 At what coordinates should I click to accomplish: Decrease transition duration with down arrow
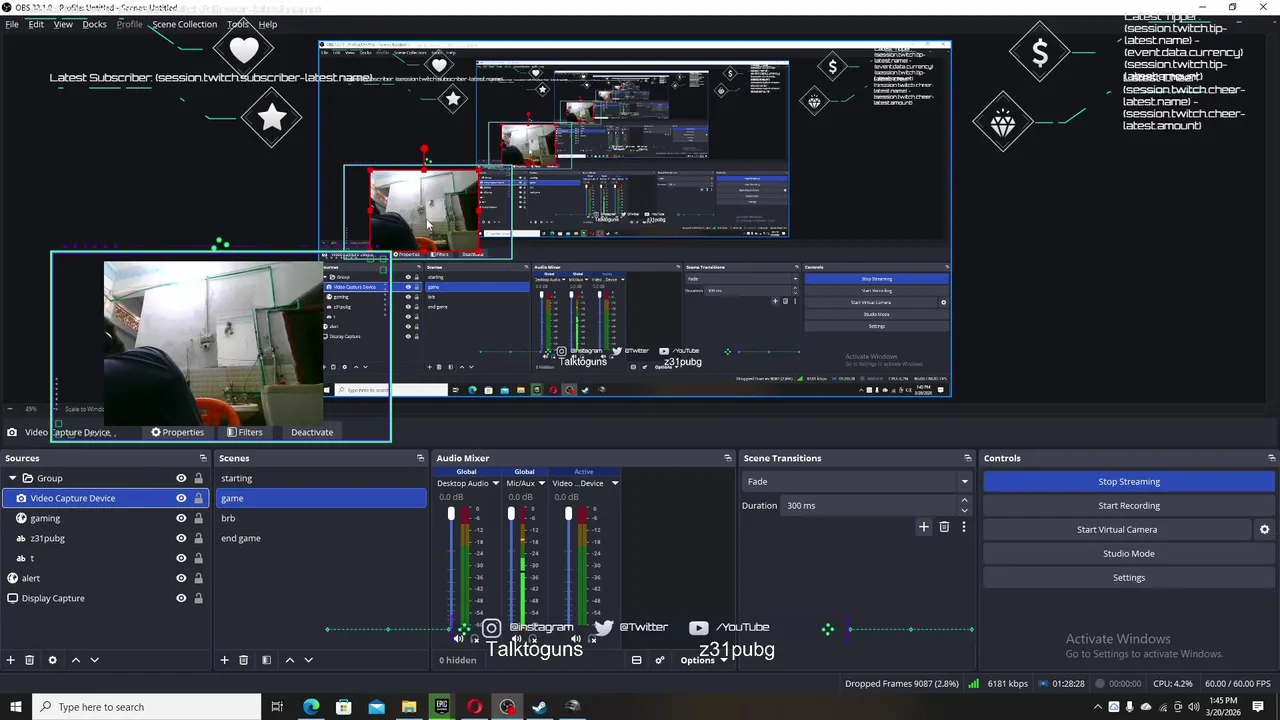964,511
